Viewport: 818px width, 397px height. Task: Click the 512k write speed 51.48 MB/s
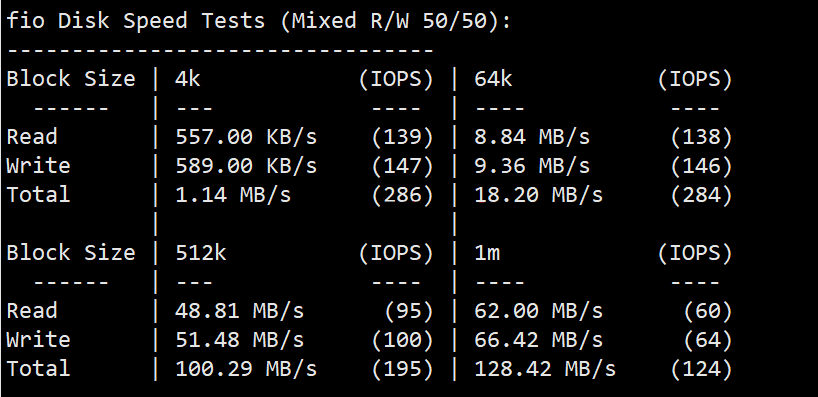[239, 340]
